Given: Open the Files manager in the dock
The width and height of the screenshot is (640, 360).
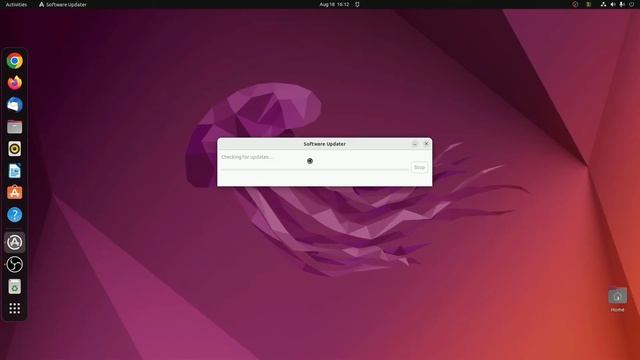Looking at the screenshot, I should click(x=15, y=127).
